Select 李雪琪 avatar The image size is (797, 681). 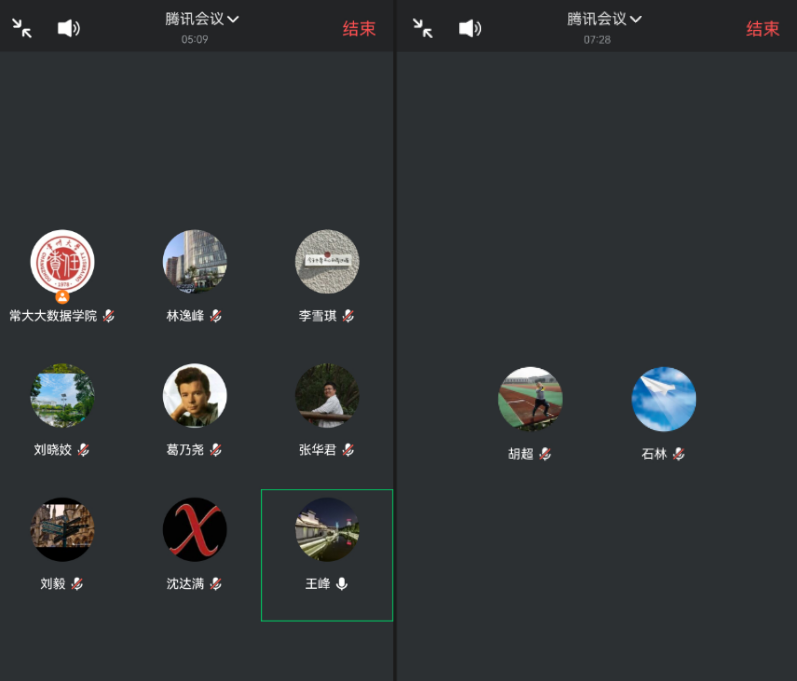pos(327,262)
